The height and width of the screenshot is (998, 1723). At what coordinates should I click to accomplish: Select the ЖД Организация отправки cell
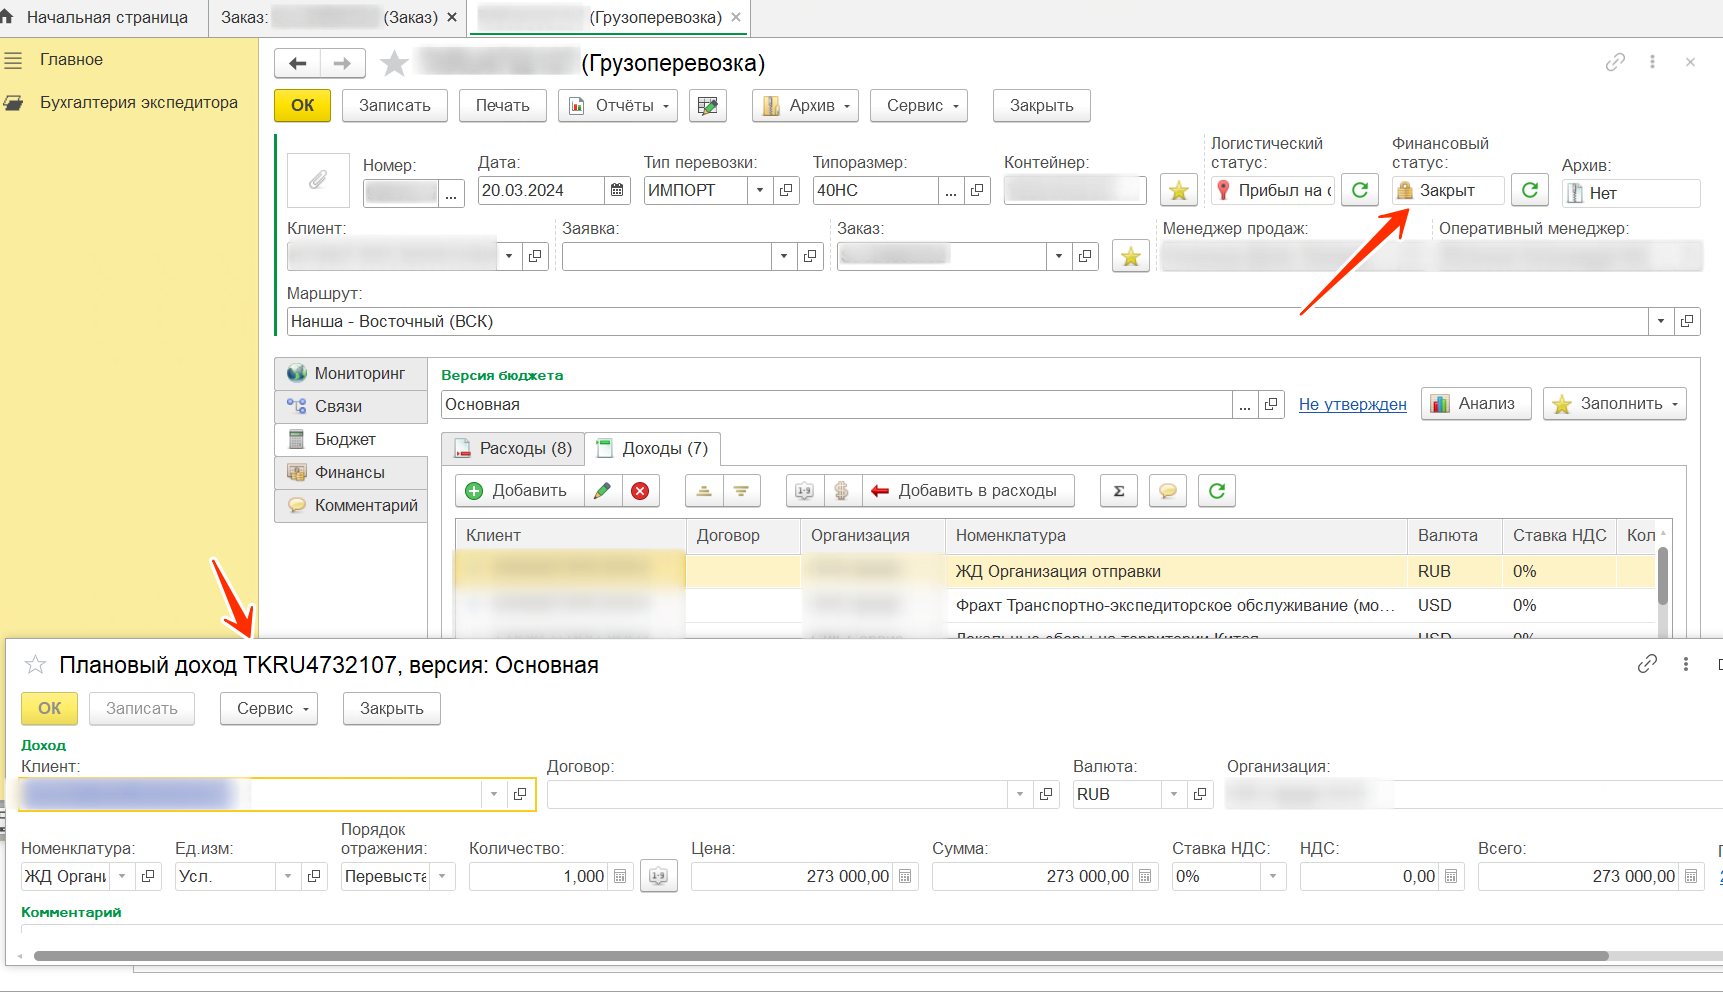click(x=1176, y=571)
